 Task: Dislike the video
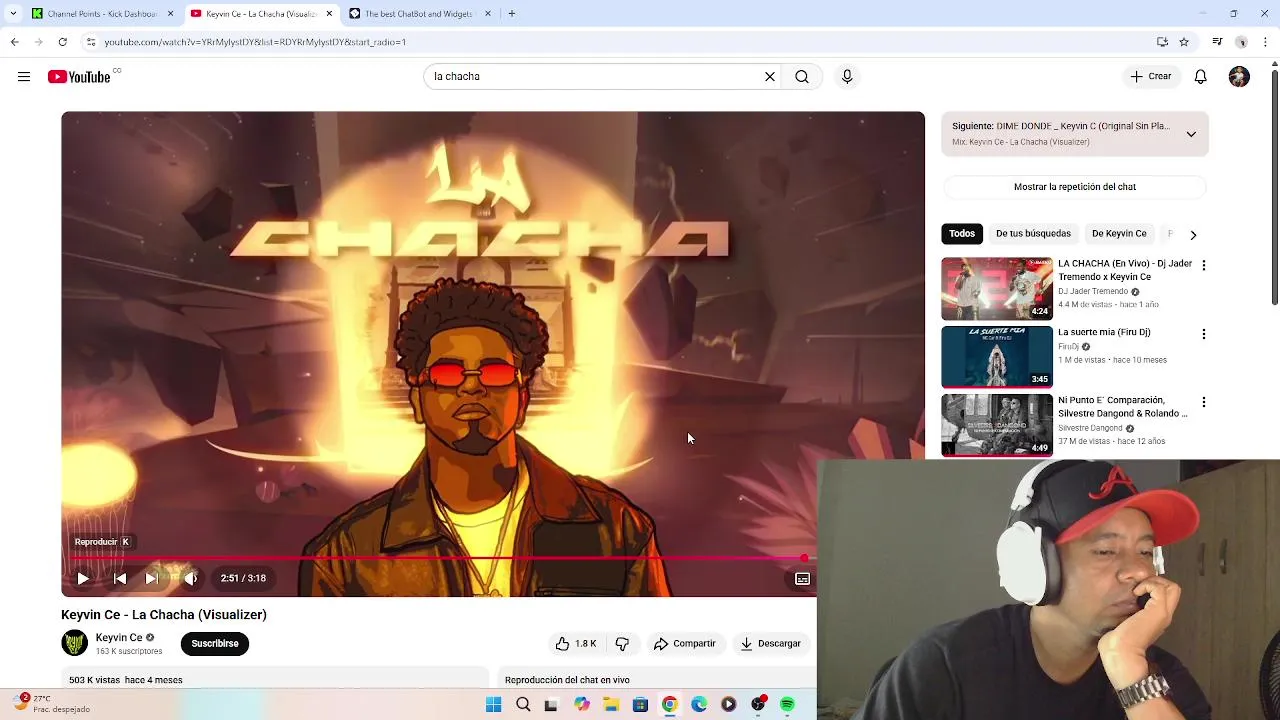622,643
